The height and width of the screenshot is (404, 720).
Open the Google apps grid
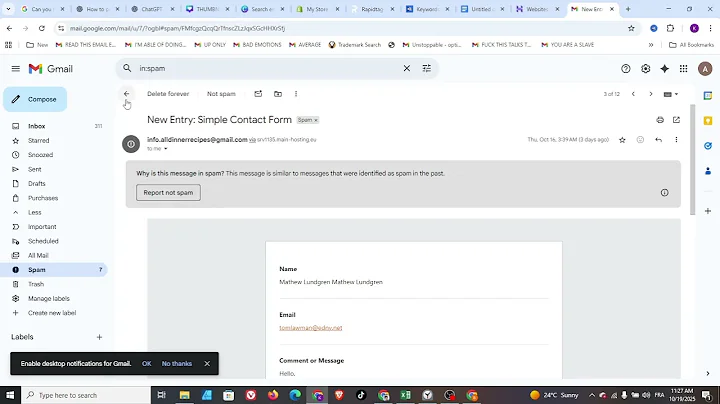point(683,68)
